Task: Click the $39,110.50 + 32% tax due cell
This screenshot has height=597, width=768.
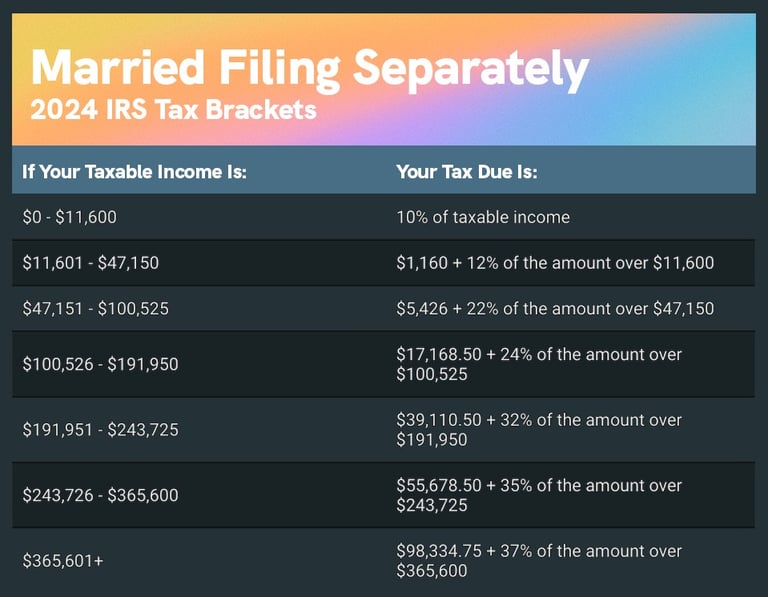Action: pyautogui.click(x=539, y=430)
